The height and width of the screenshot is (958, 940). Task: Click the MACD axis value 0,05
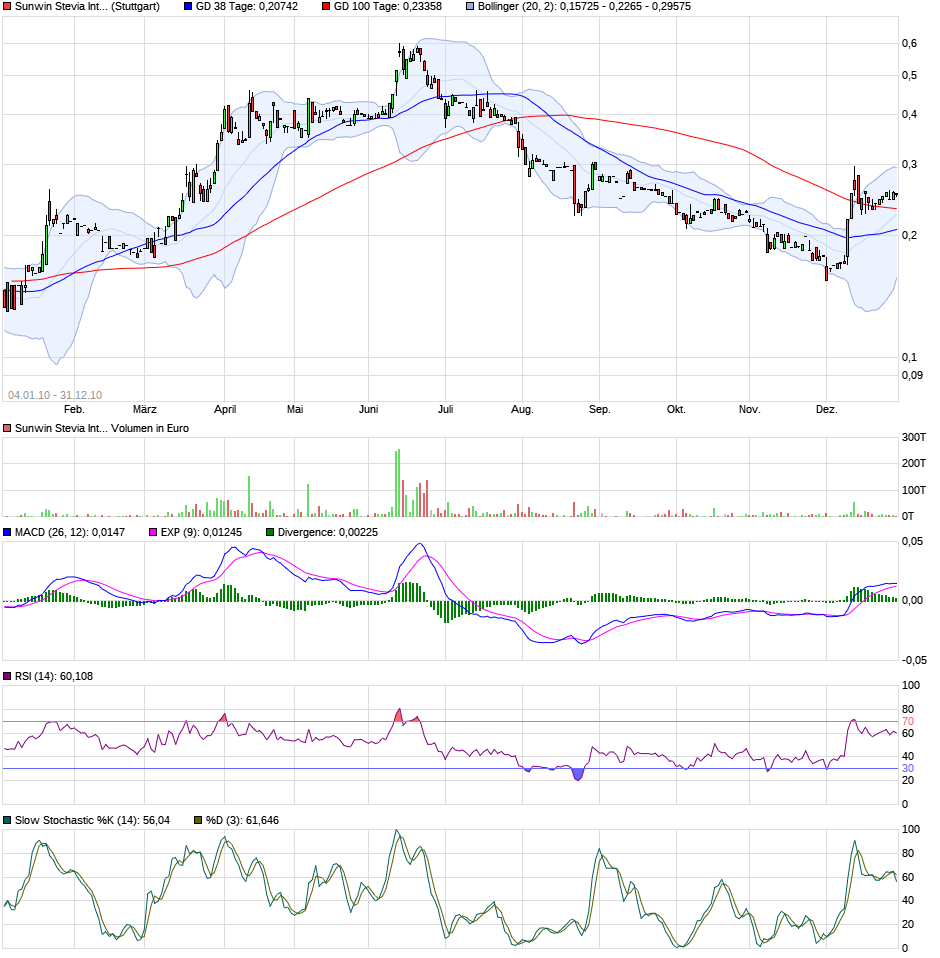pos(913,542)
